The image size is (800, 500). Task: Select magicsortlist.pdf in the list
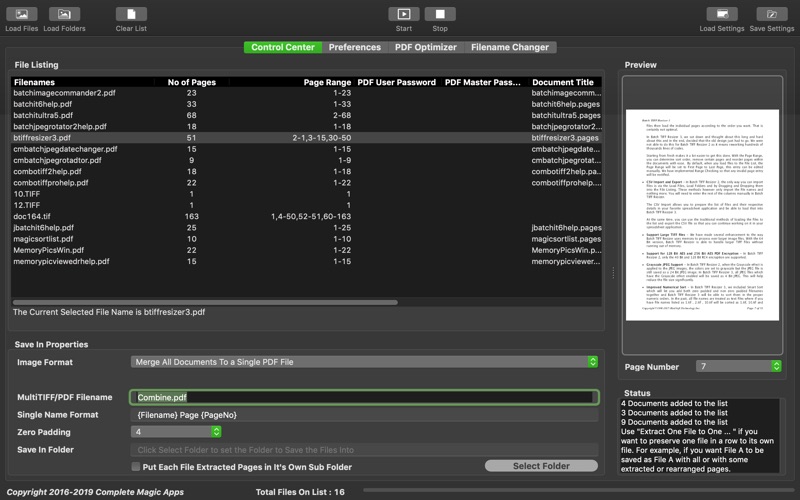(x=306, y=239)
